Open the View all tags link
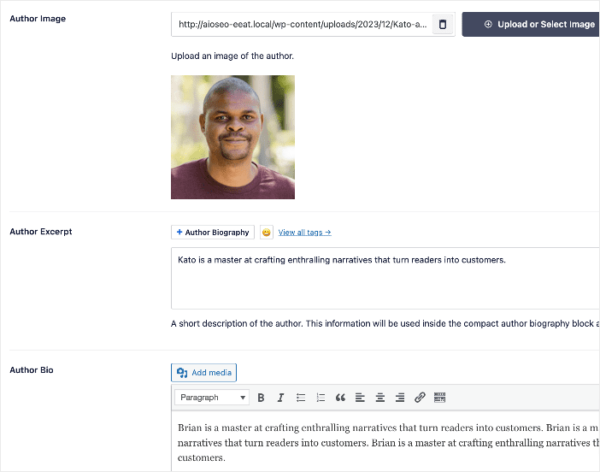The height and width of the screenshot is (472, 600). tap(305, 232)
